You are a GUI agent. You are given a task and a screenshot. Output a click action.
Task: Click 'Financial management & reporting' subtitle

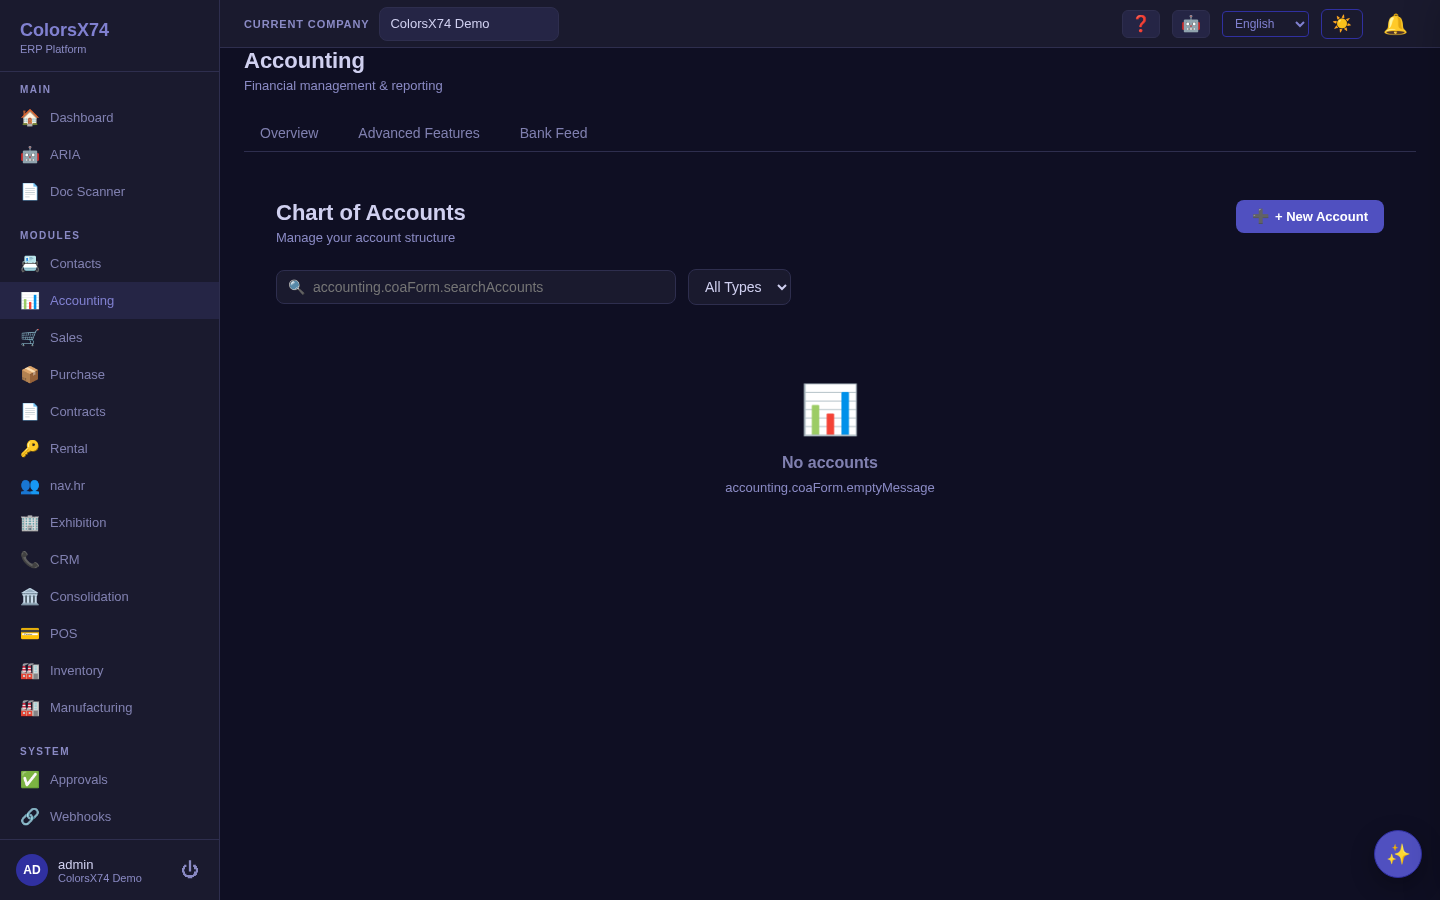(343, 86)
